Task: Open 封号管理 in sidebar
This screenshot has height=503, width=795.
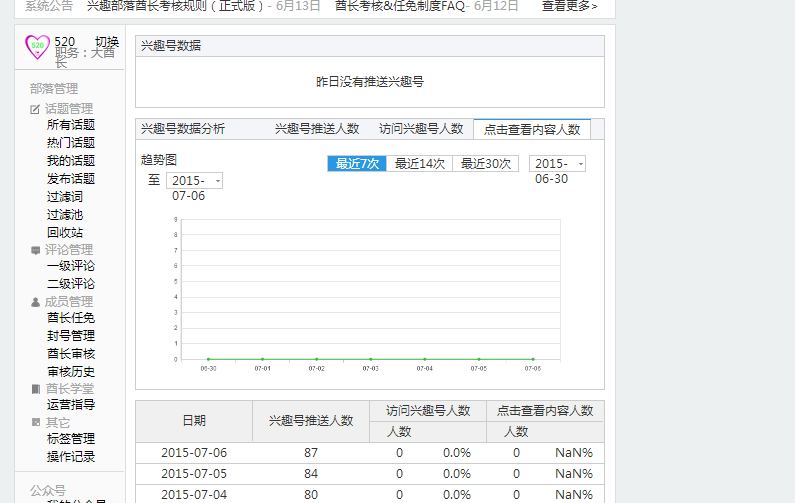Action: coord(71,336)
